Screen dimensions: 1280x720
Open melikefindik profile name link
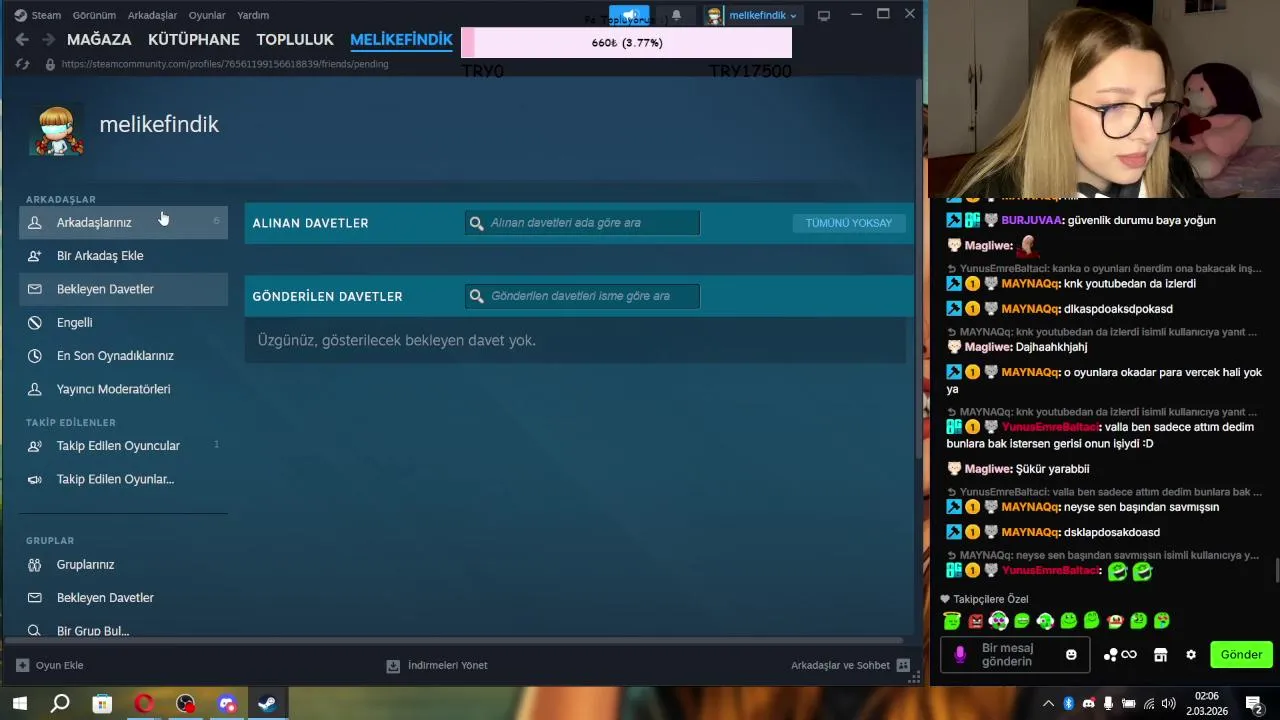159,124
